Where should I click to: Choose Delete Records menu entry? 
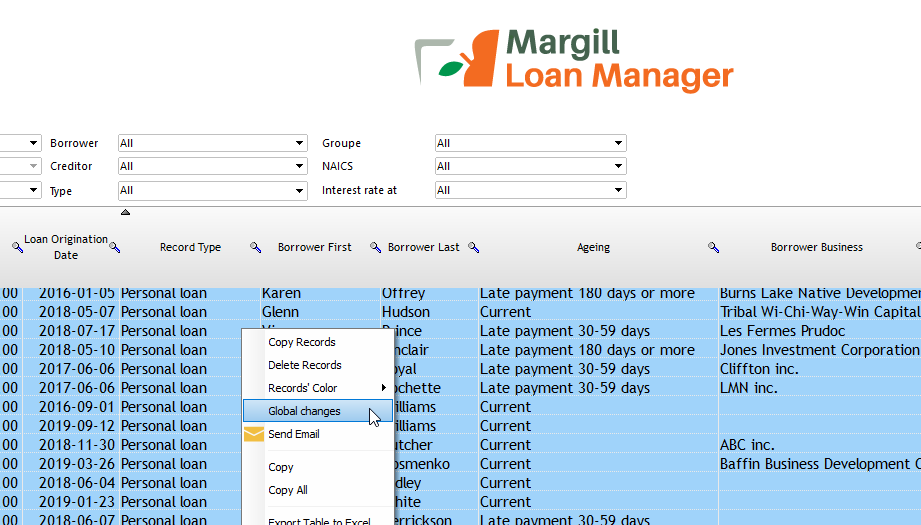[x=318, y=365]
